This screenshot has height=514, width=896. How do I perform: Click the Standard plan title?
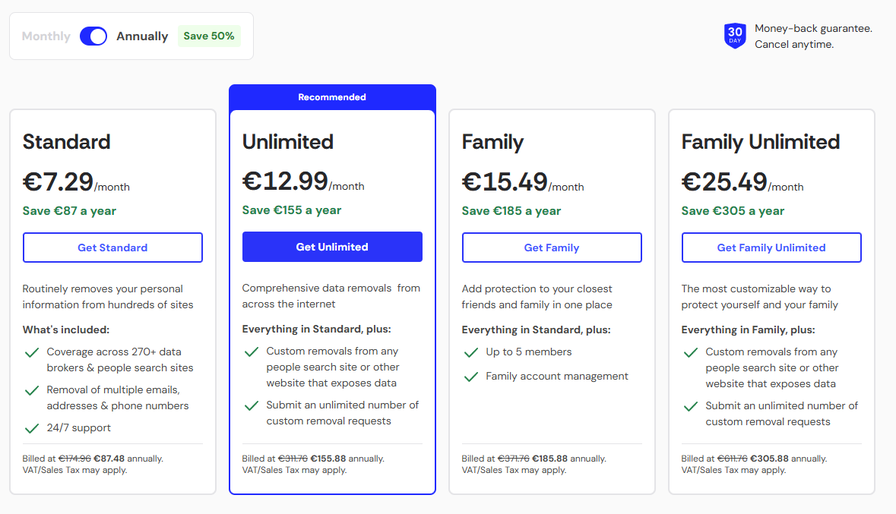tap(66, 142)
